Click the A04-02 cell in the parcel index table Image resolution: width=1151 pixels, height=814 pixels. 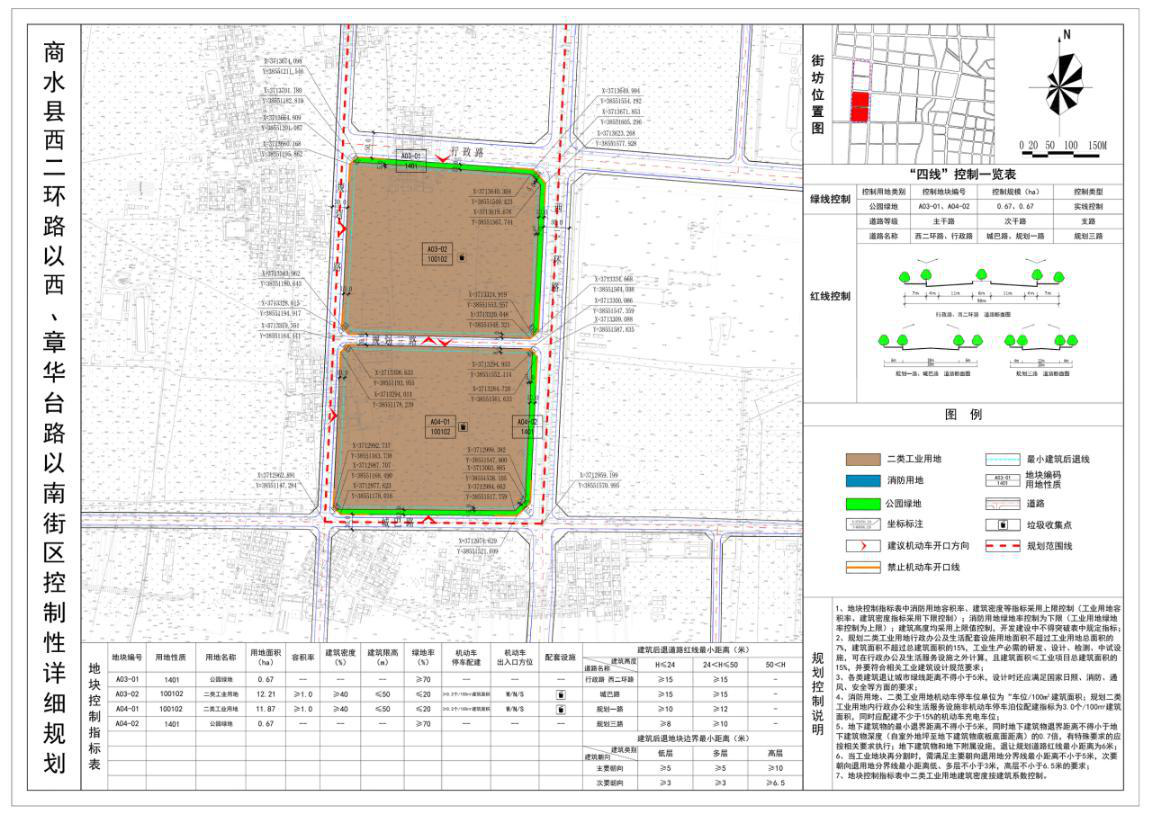click(x=127, y=724)
